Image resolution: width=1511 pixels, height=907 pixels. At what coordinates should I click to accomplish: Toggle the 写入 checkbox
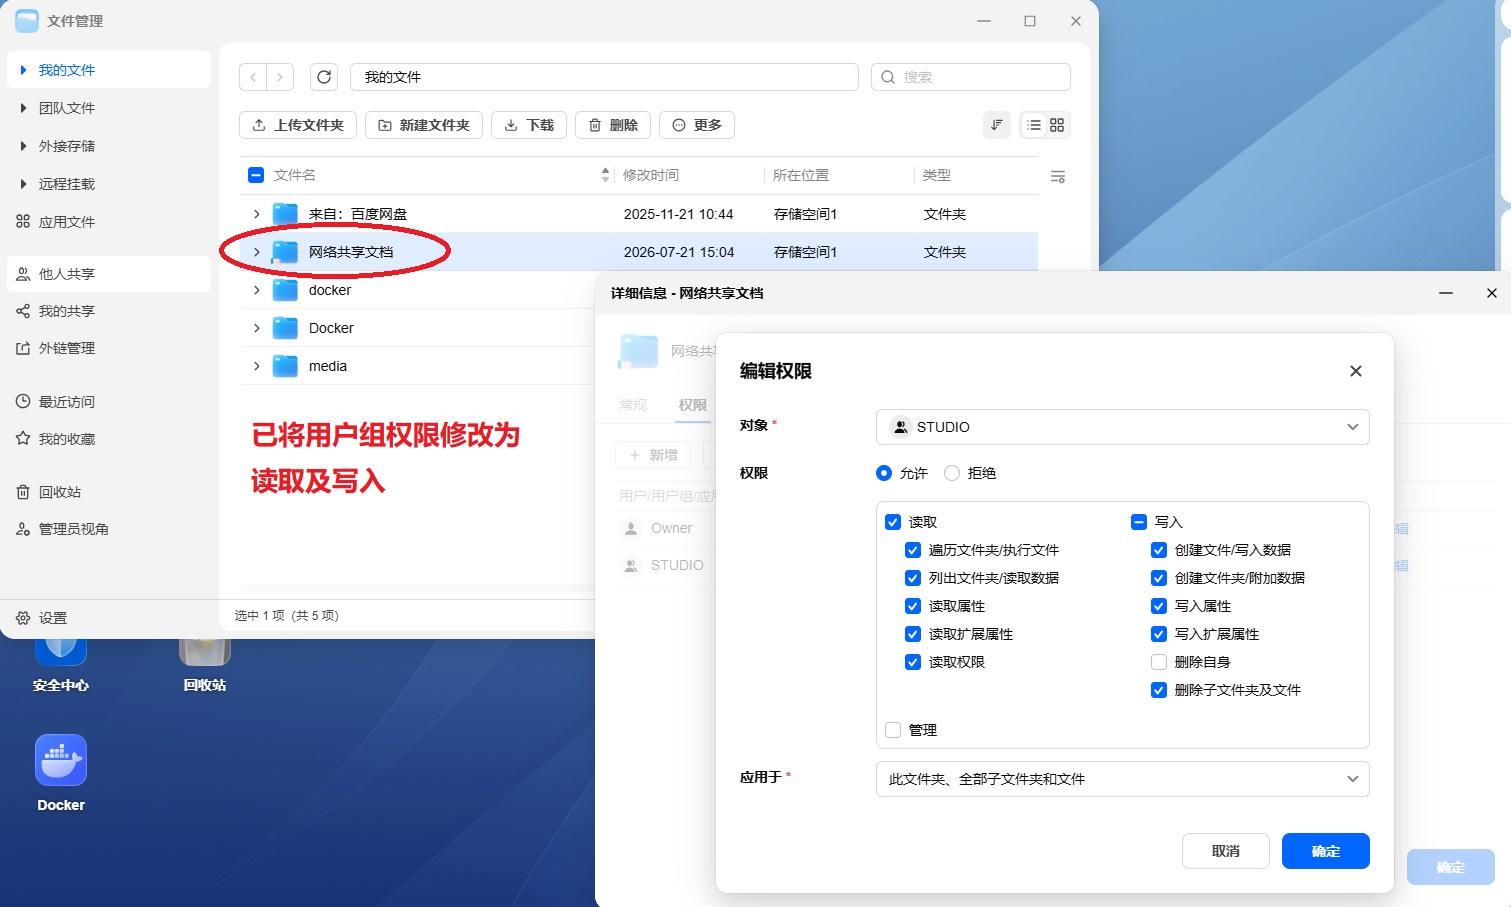[x=1139, y=522]
